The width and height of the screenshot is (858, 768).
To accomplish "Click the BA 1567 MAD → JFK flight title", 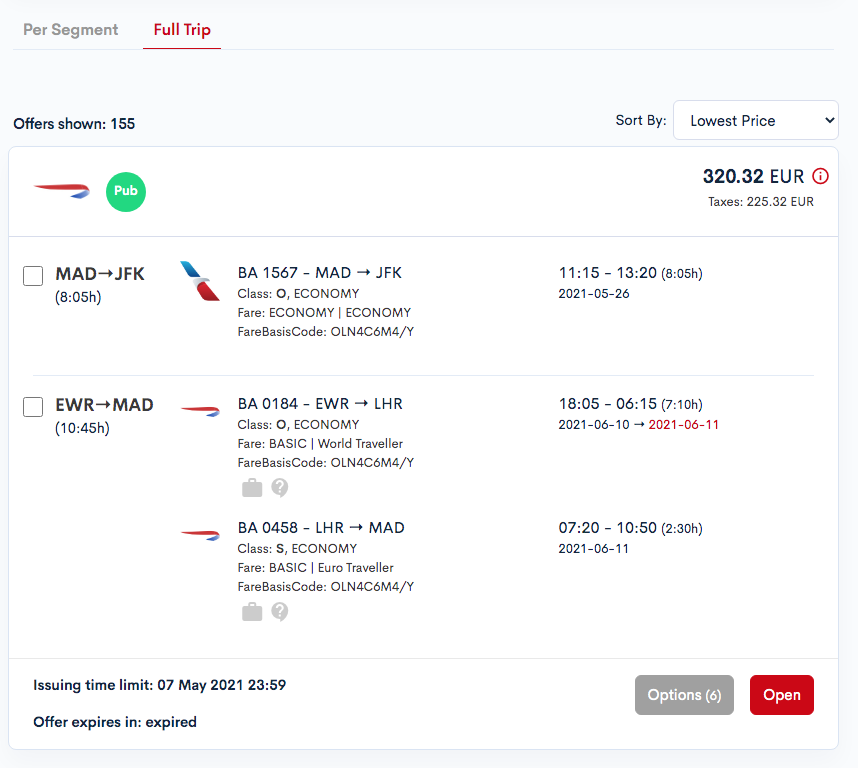I will (x=320, y=272).
